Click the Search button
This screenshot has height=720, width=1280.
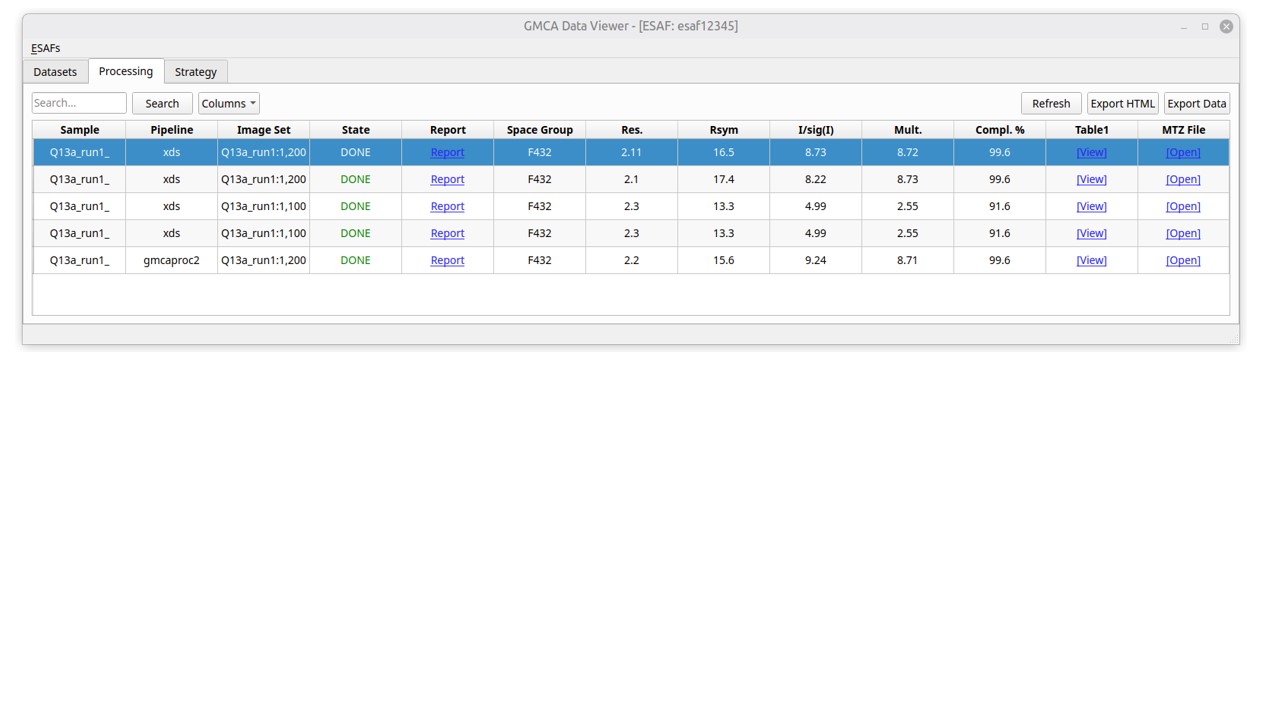tap(162, 103)
